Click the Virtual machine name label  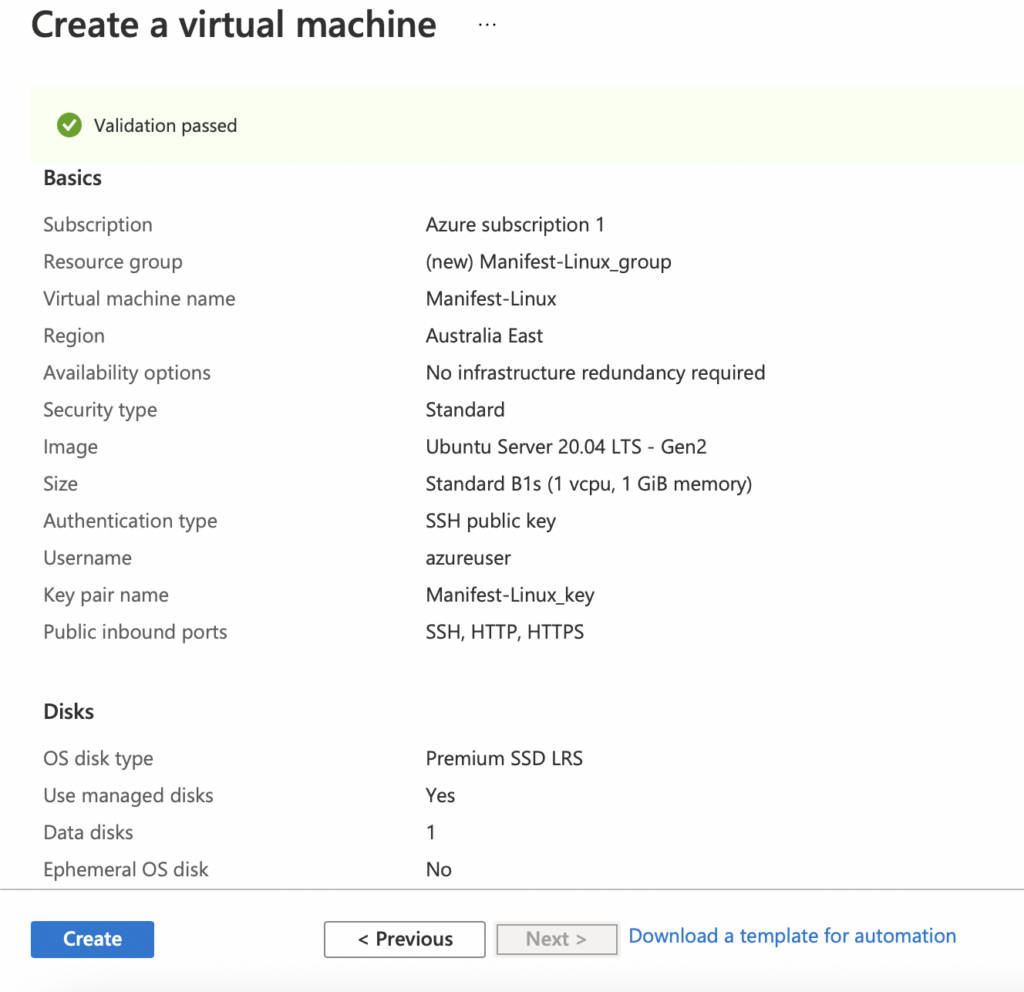point(139,298)
